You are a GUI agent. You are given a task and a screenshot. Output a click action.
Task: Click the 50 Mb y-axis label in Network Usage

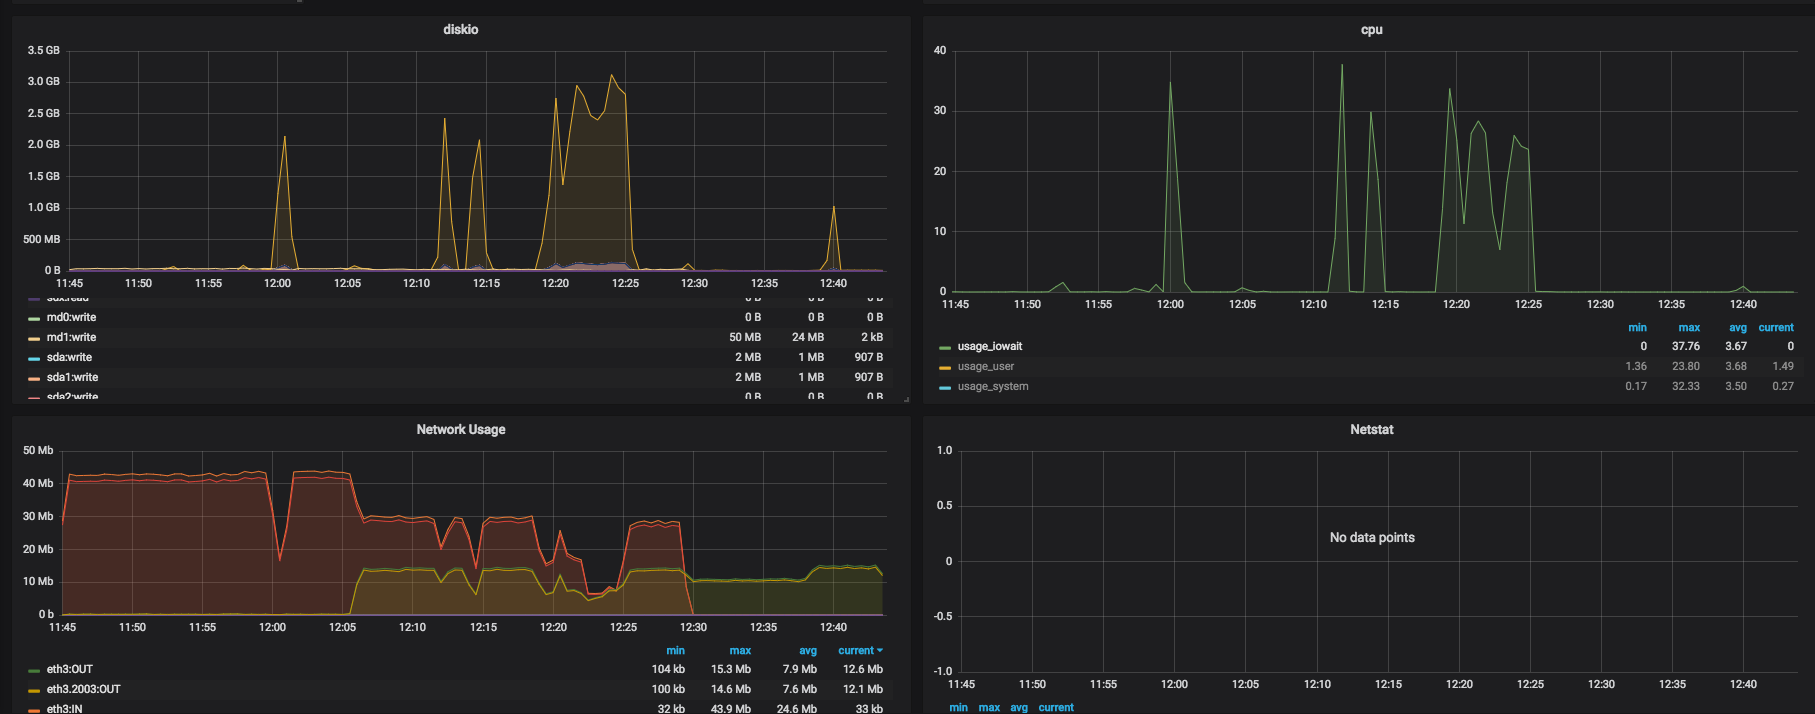coord(38,451)
